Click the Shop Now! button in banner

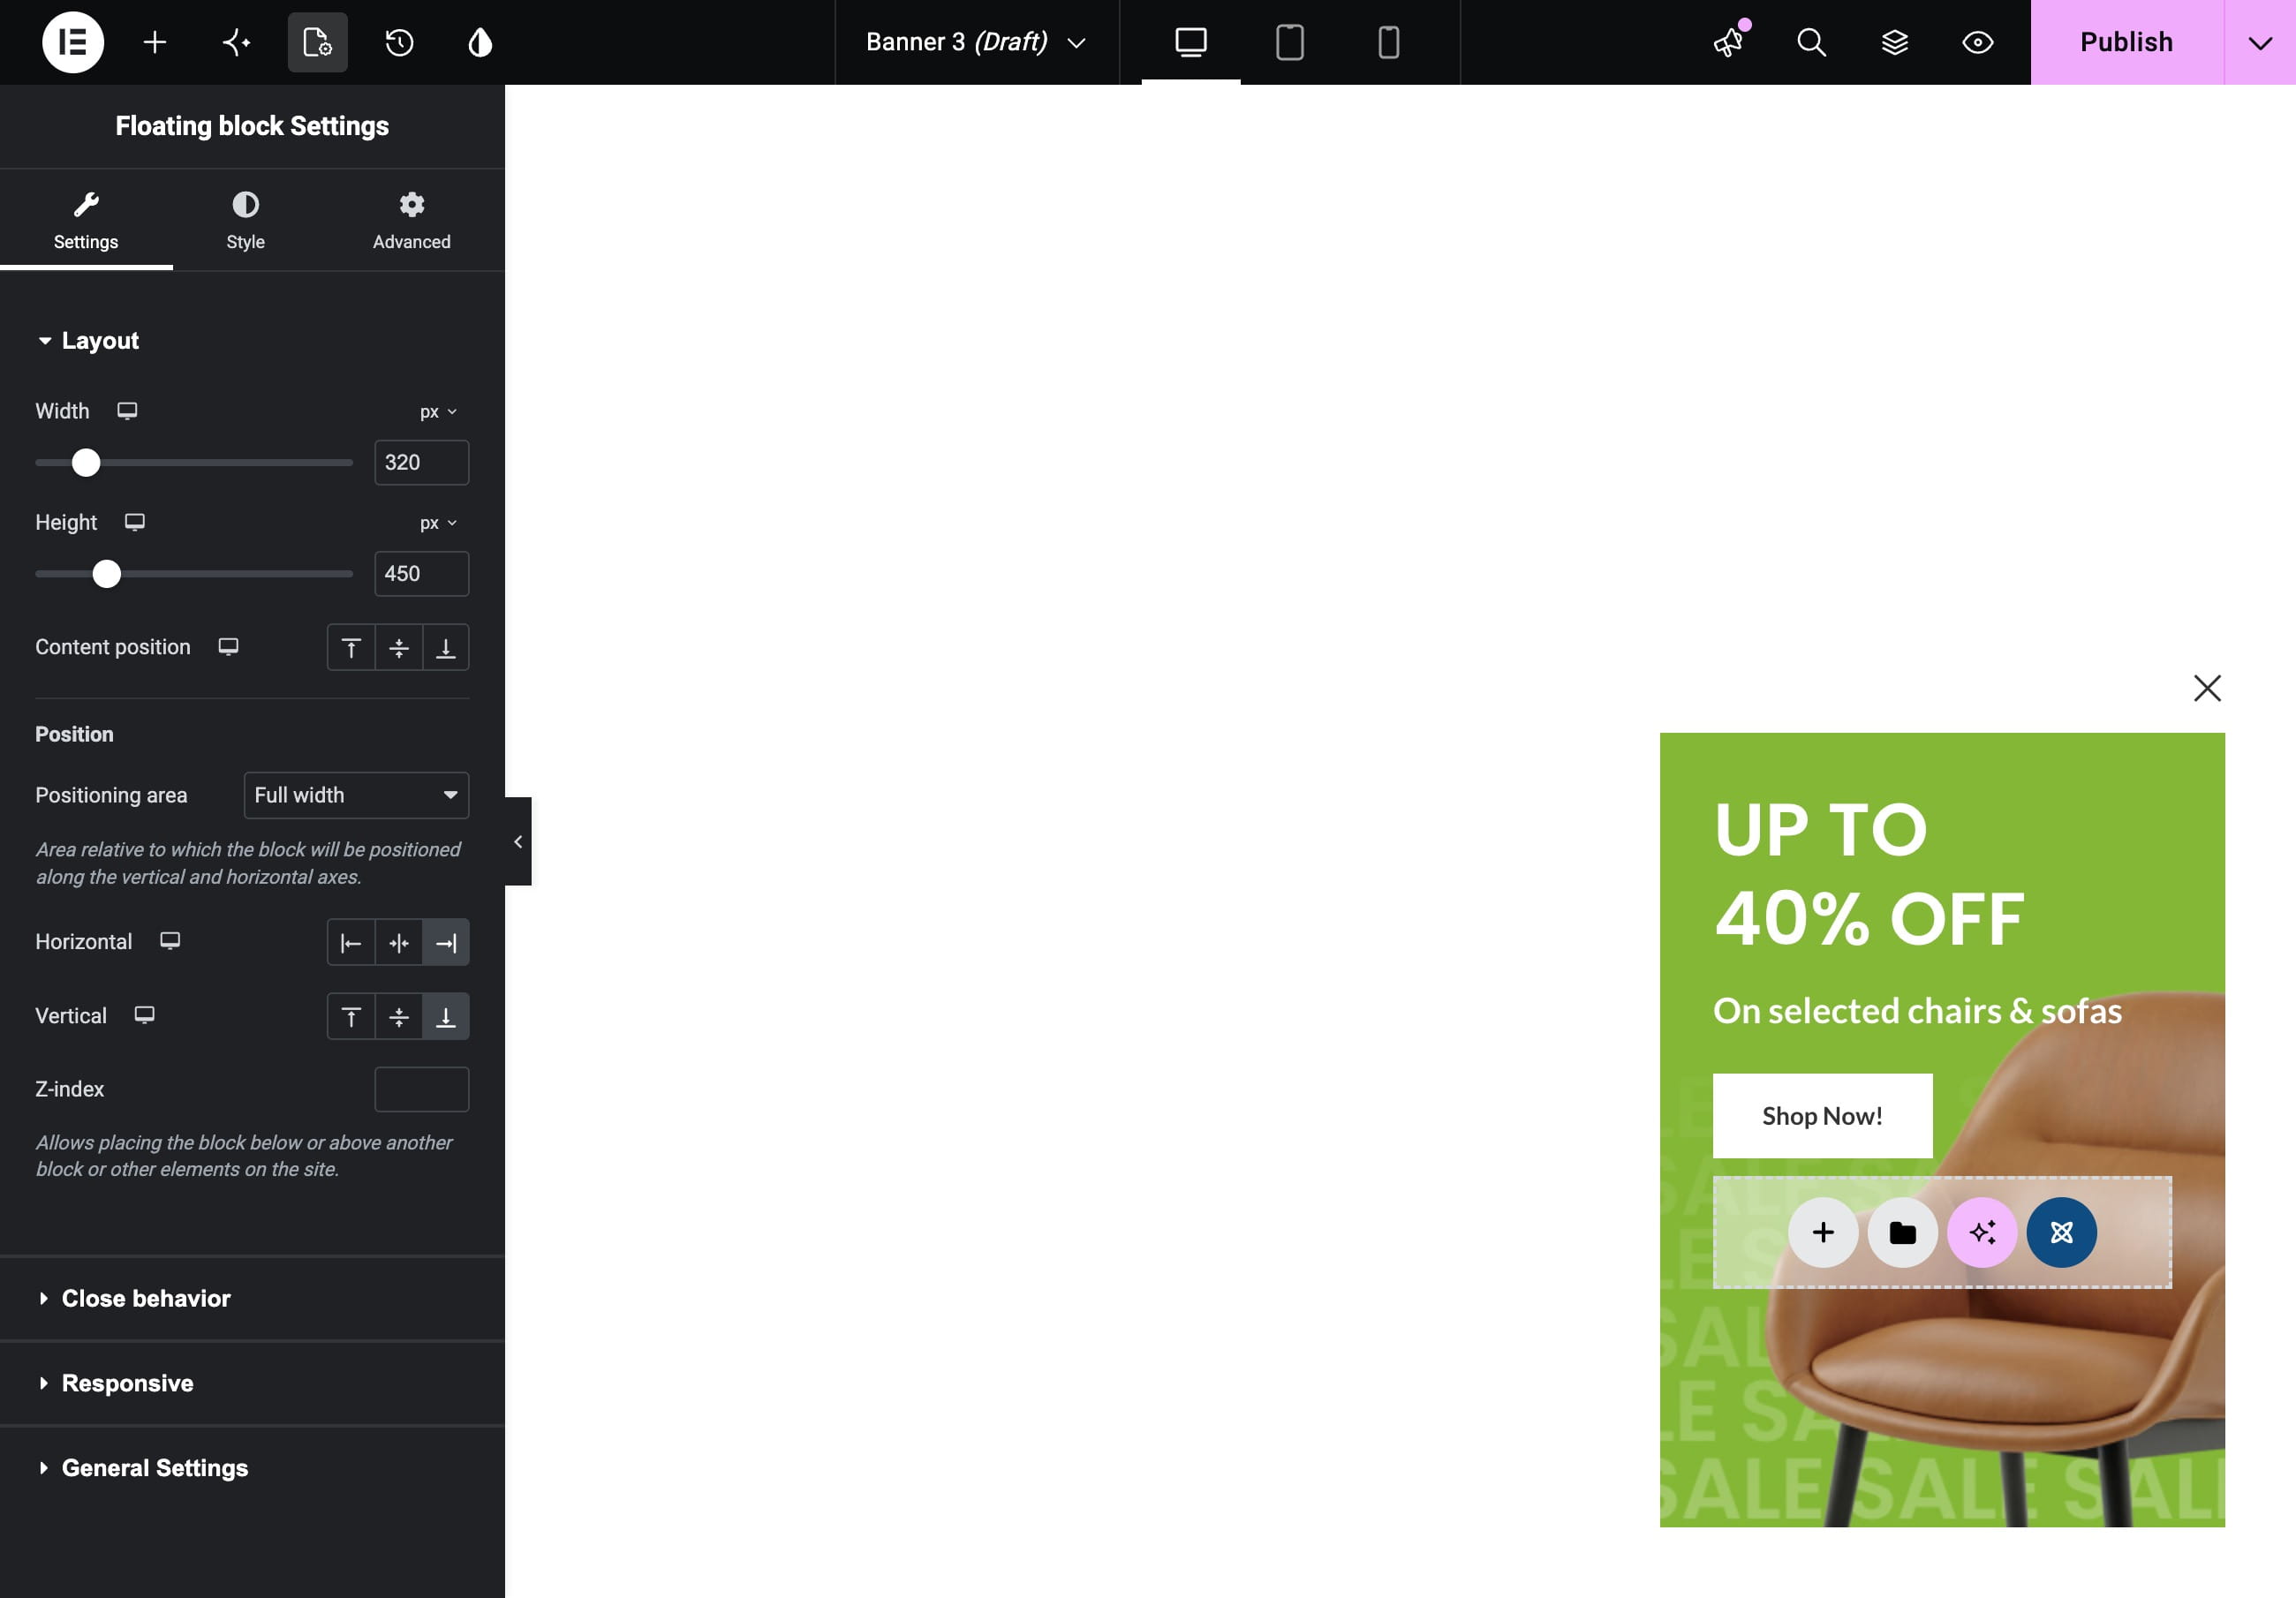pos(1822,1116)
